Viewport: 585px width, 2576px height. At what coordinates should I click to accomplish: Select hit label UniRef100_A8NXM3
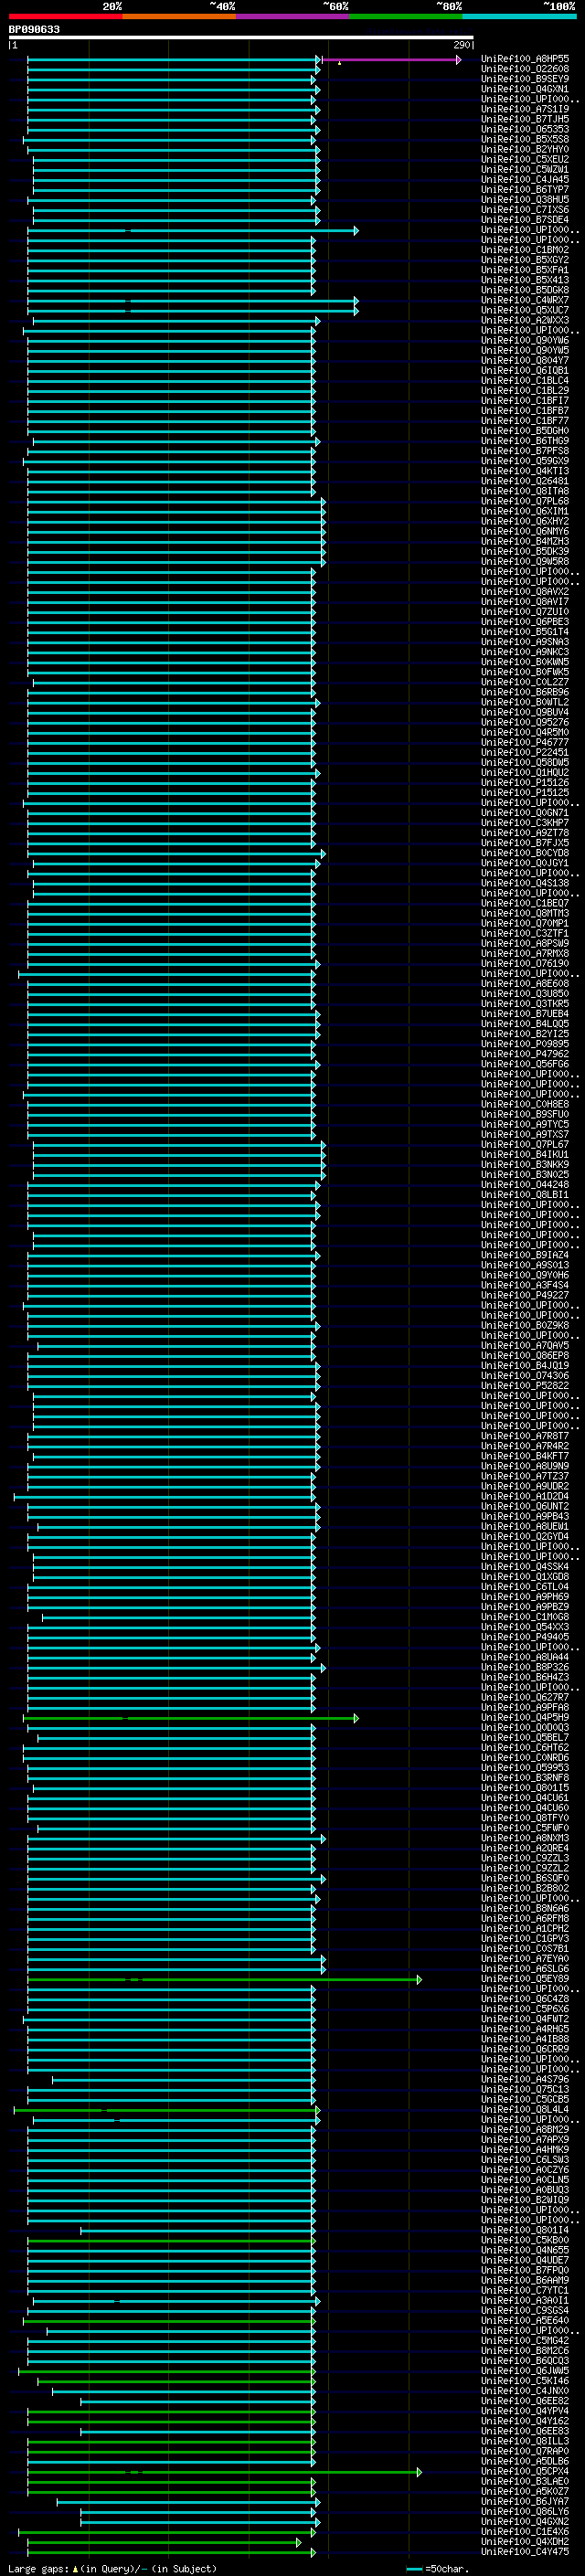click(x=524, y=1838)
